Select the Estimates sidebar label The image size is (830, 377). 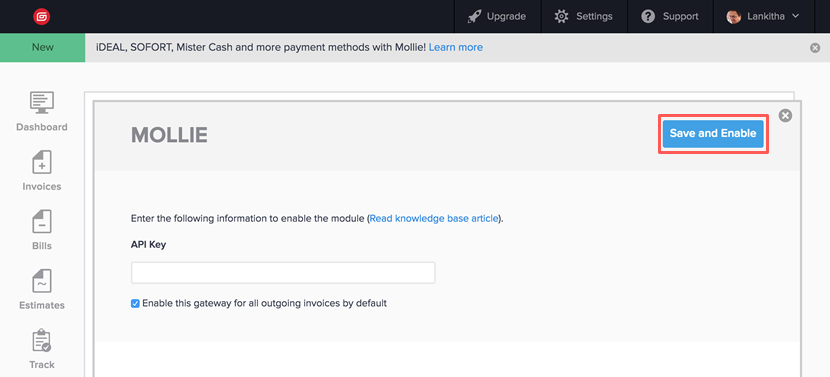coord(42,305)
